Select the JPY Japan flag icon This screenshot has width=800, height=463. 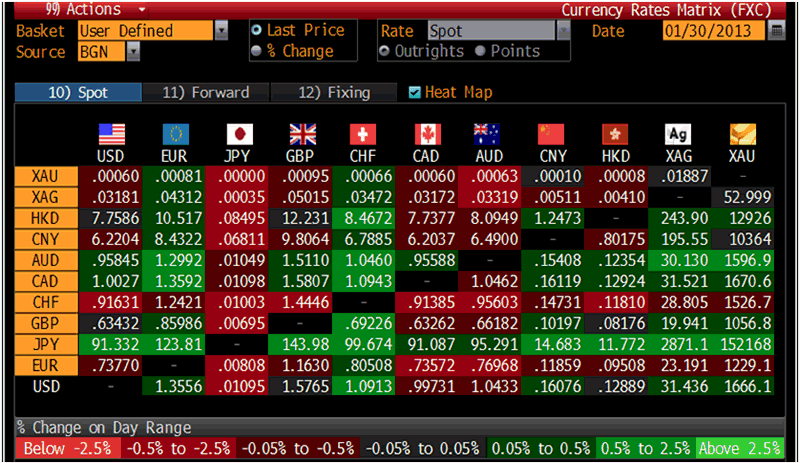(x=238, y=135)
